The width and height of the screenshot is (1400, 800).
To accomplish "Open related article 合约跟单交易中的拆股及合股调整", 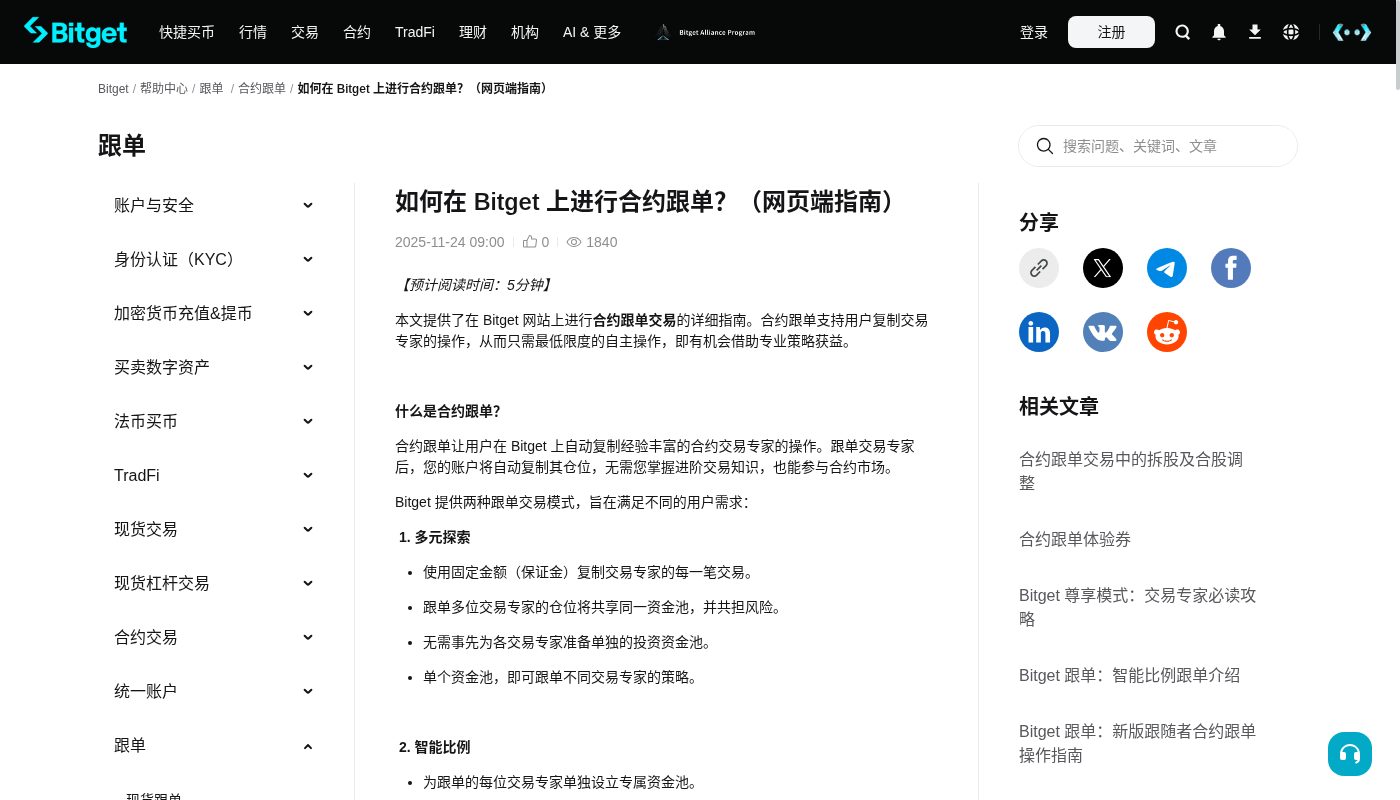I will pyautogui.click(x=1131, y=471).
